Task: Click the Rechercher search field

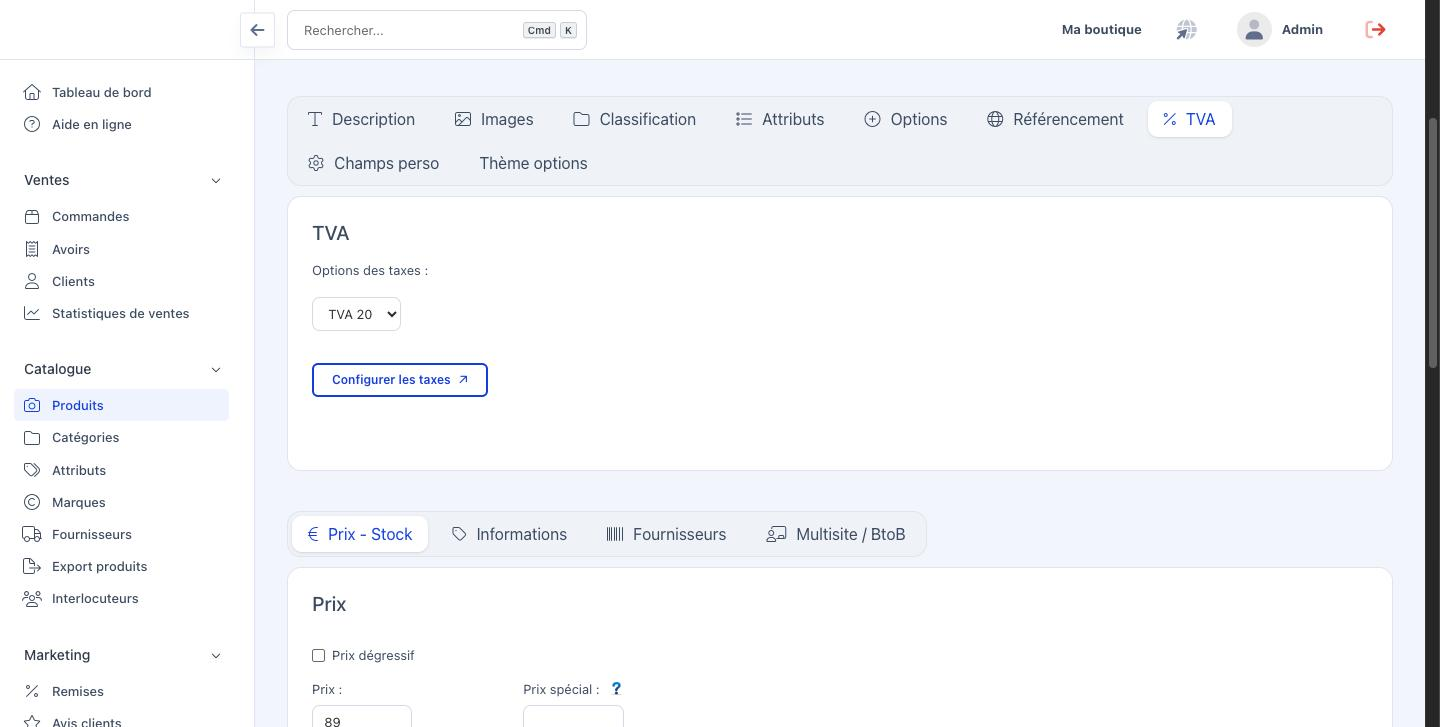Action: (437, 30)
